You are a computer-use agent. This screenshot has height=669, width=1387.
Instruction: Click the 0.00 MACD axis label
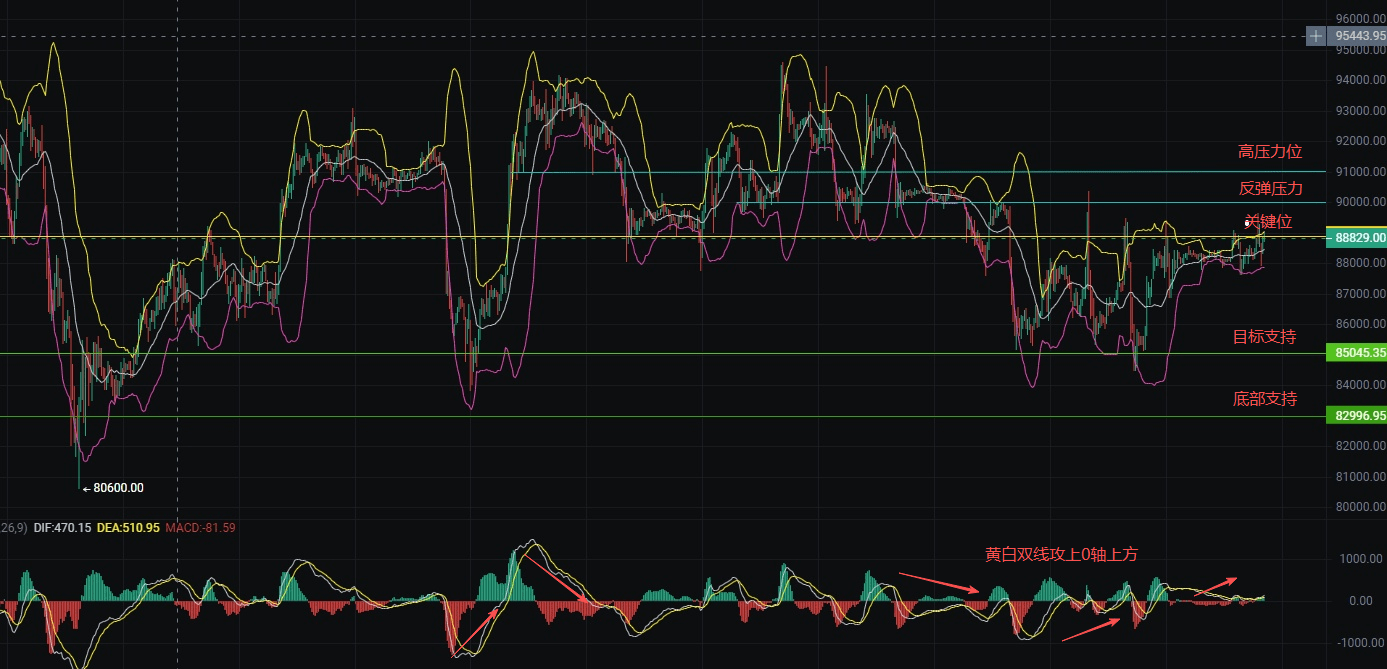(1360, 601)
